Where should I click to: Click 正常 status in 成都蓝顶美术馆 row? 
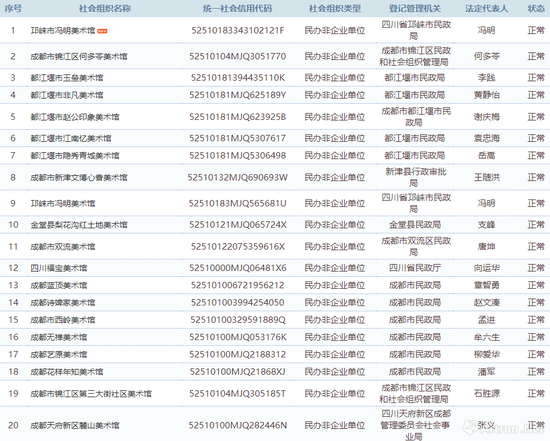click(x=536, y=285)
